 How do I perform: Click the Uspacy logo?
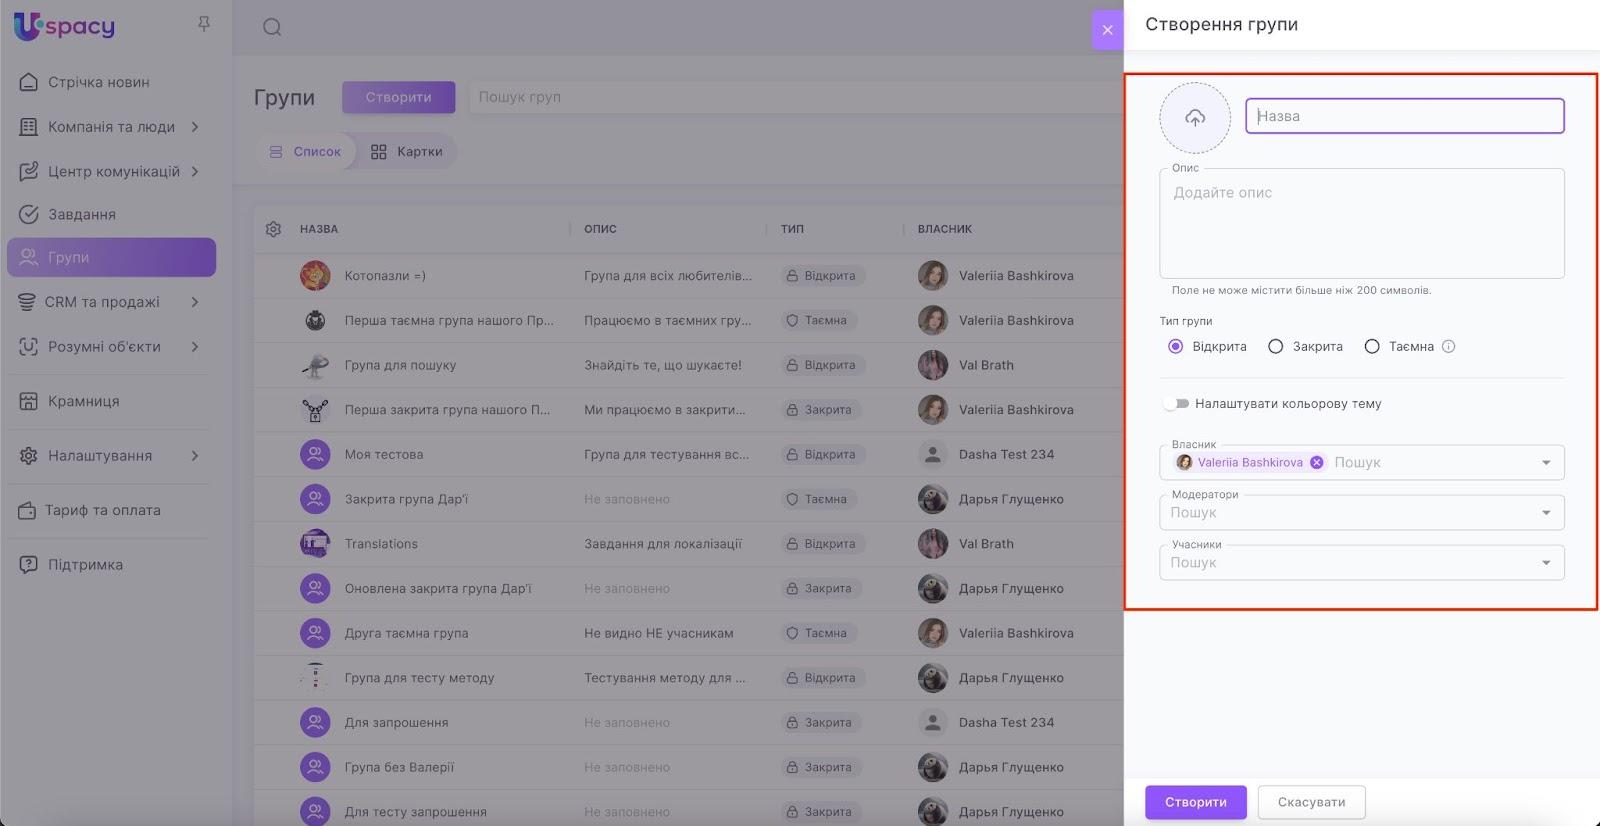[x=65, y=26]
